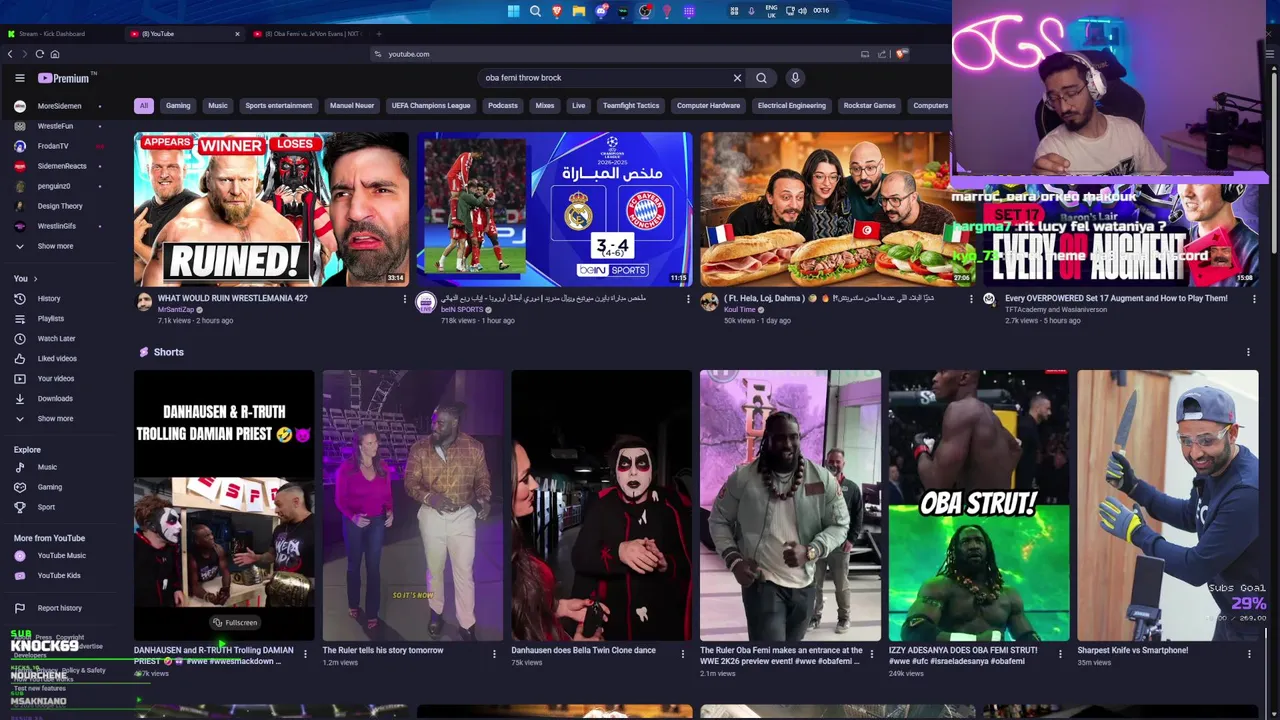Start voice search with the microphone icon
The image size is (1280, 720).
point(795,78)
